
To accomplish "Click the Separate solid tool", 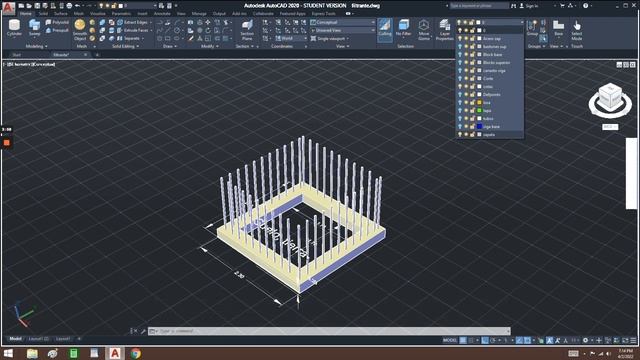I will pyautogui.click(x=130, y=38).
